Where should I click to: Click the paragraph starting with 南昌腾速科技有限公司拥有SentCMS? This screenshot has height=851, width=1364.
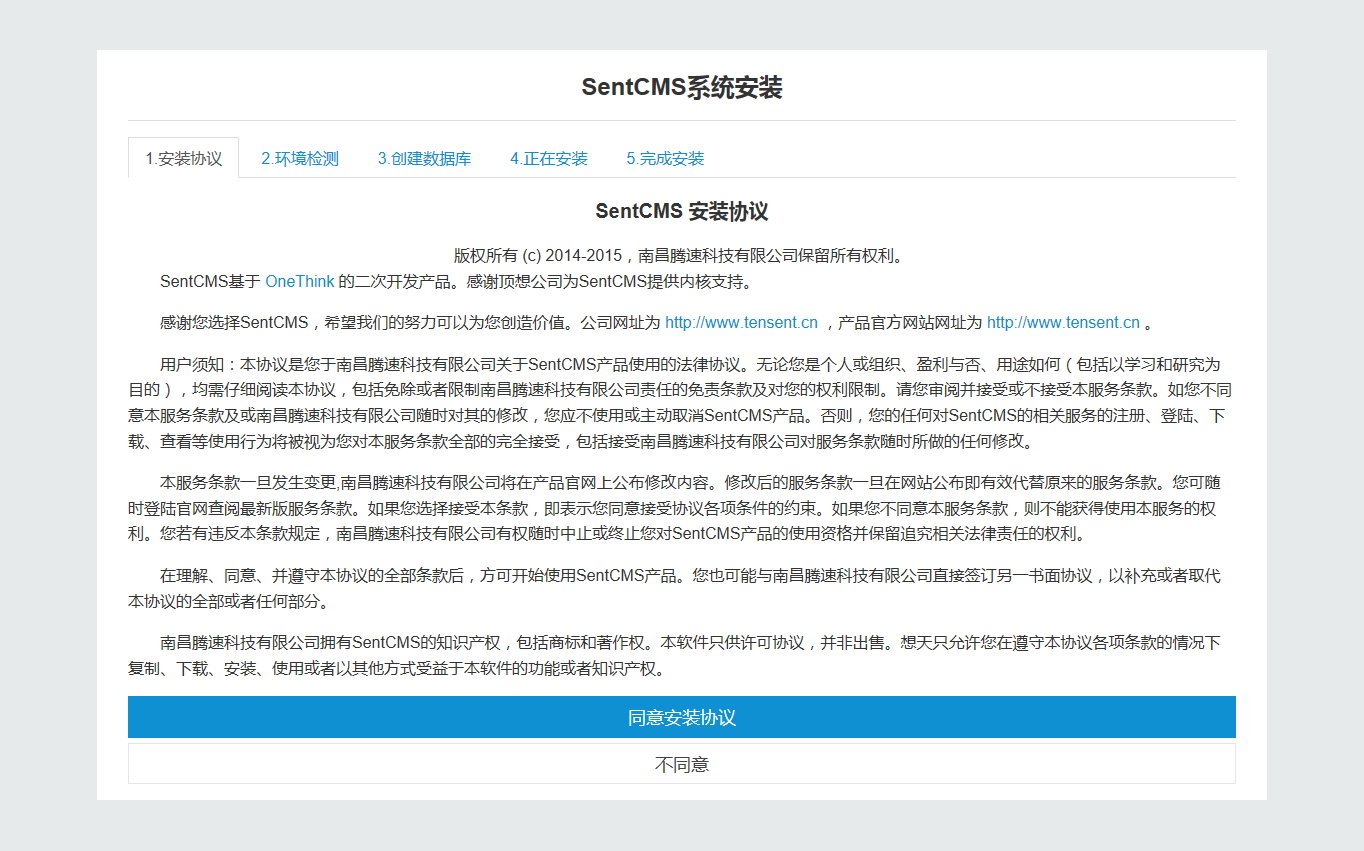pyautogui.click(x=682, y=655)
